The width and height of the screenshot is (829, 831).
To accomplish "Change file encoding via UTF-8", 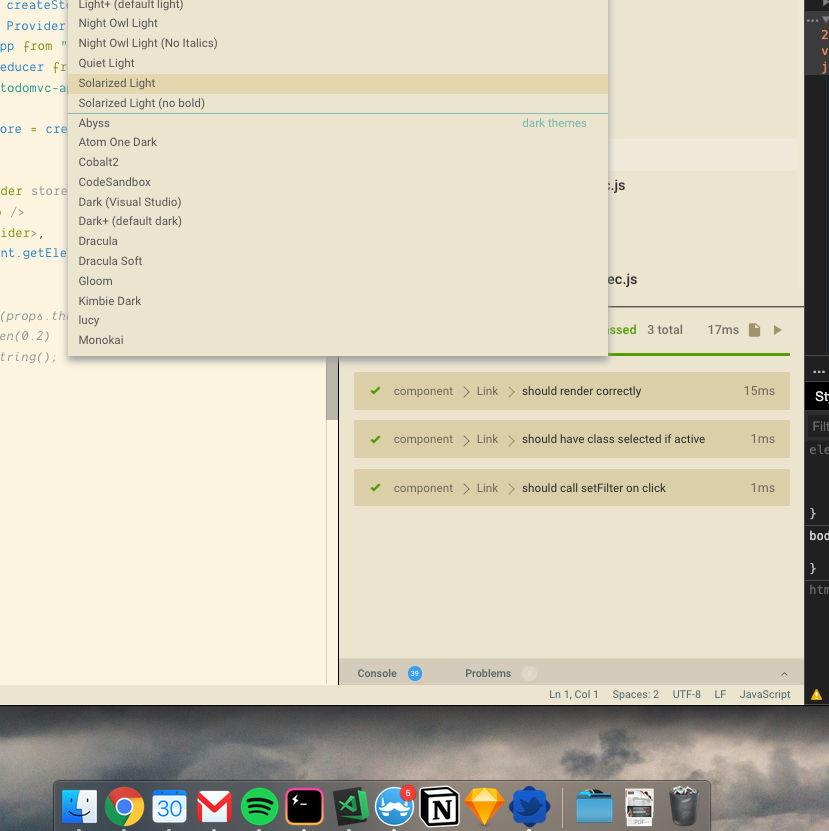I will (686, 694).
